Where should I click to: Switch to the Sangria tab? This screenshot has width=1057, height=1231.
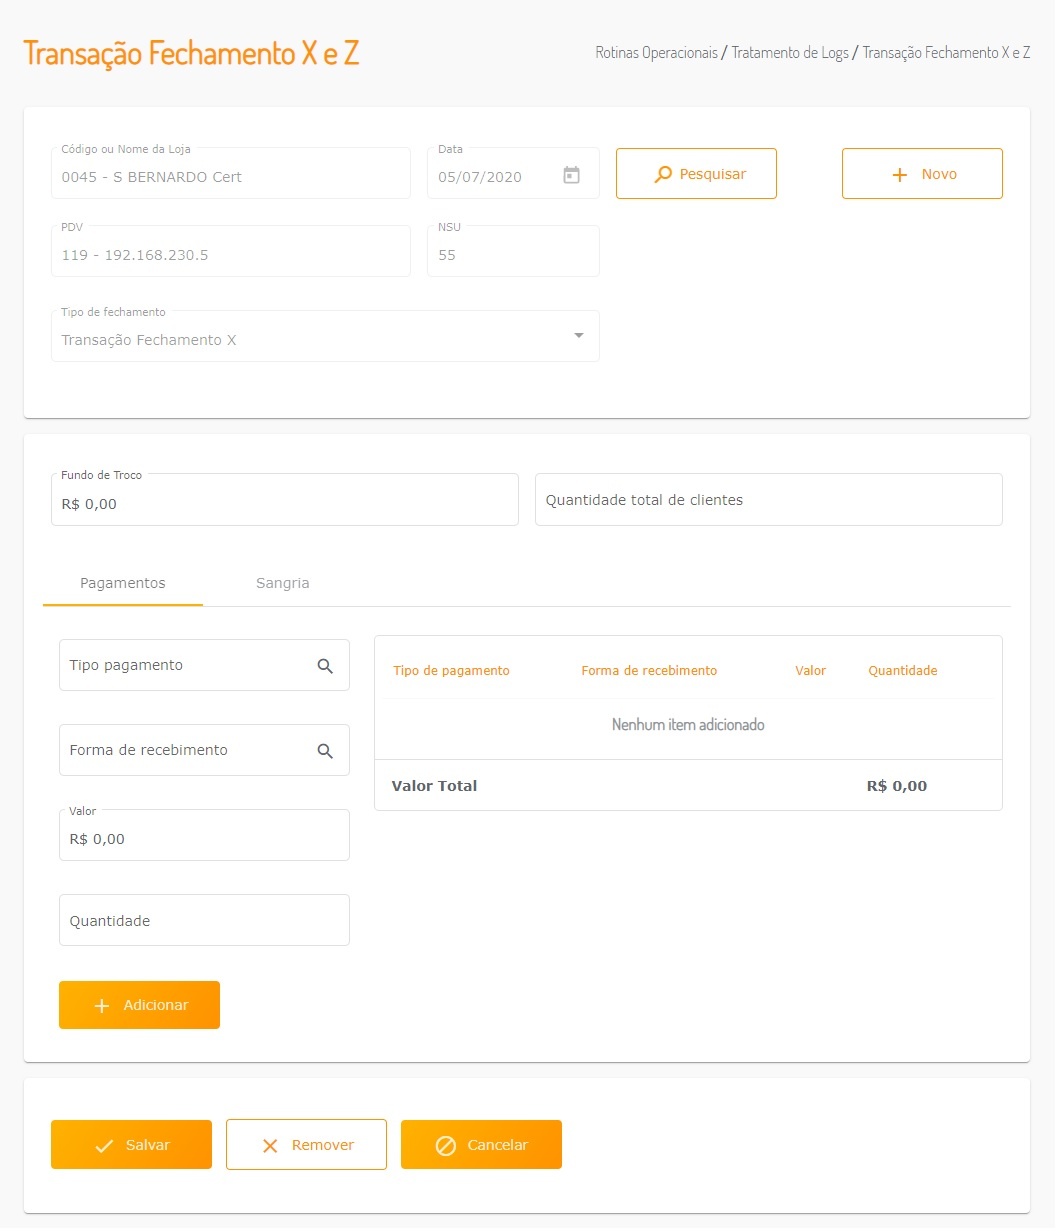pyautogui.click(x=283, y=583)
